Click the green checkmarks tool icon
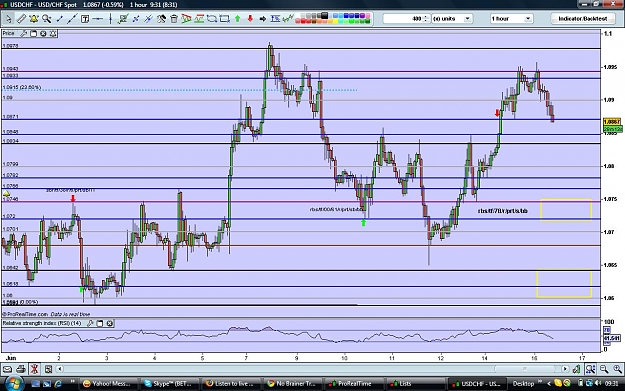The width and height of the screenshot is (625, 391). coord(288,19)
